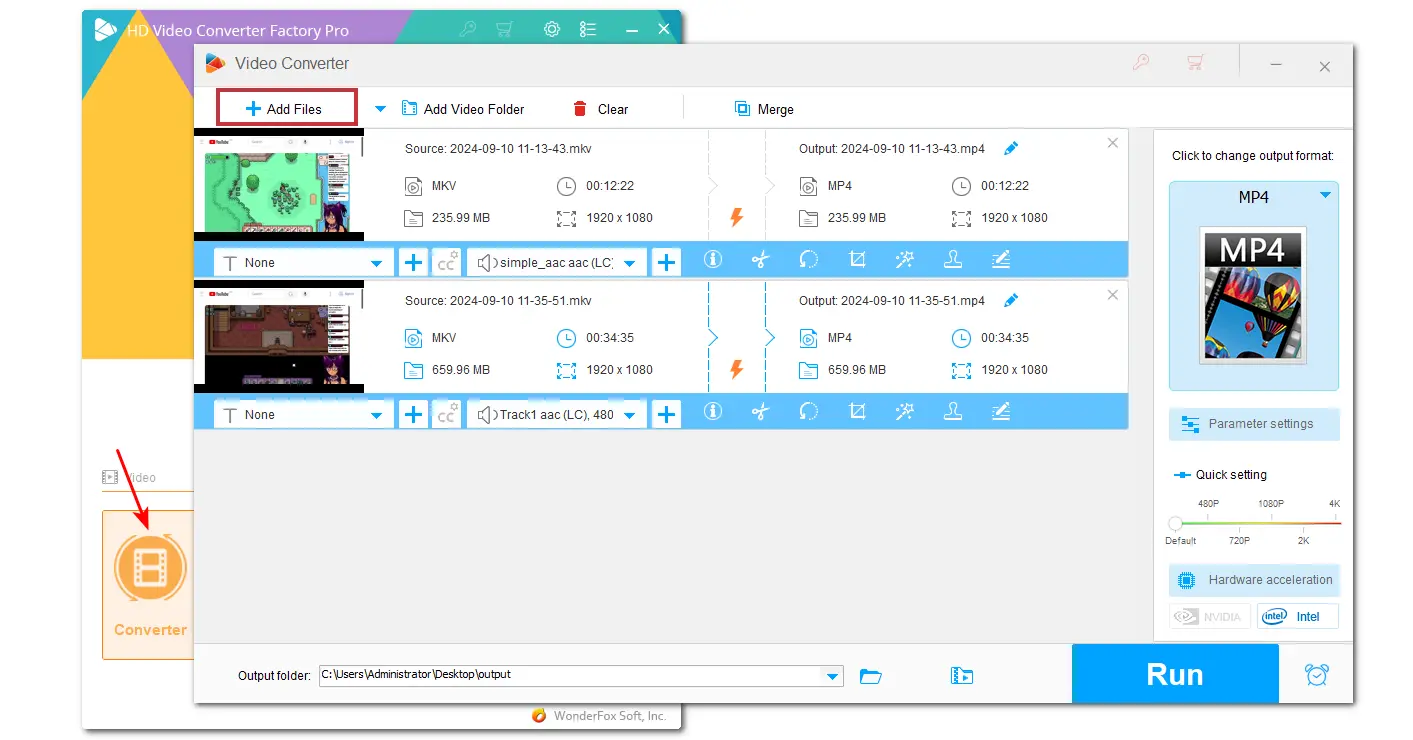Click cart icon in HD Video Converter Factory Pro window
This screenshot has height=740, width=1413.
tap(505, 29)
